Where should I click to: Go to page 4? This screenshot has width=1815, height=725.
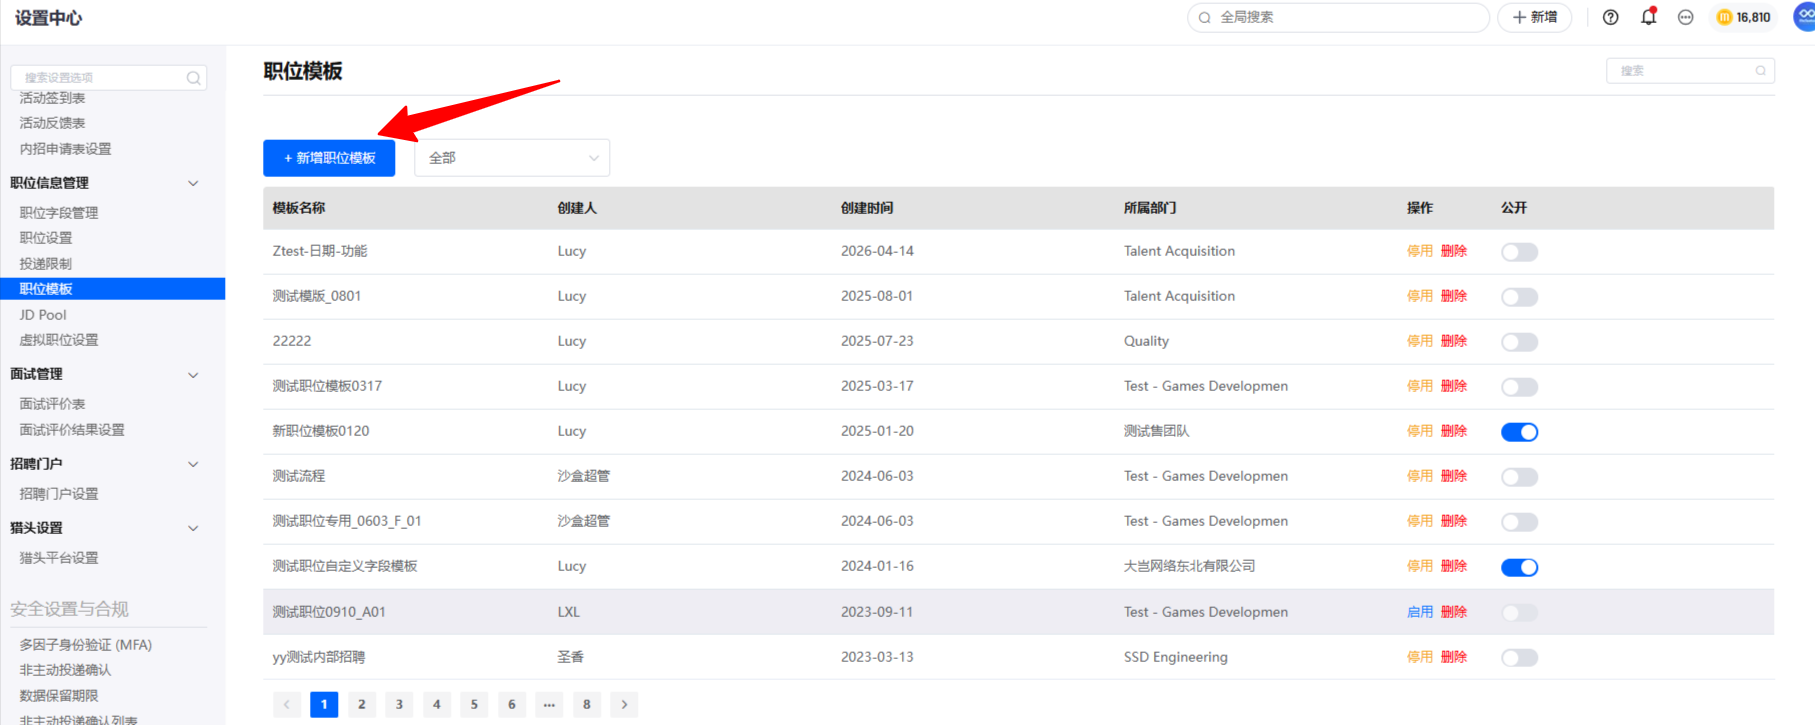tap(437, 705)
